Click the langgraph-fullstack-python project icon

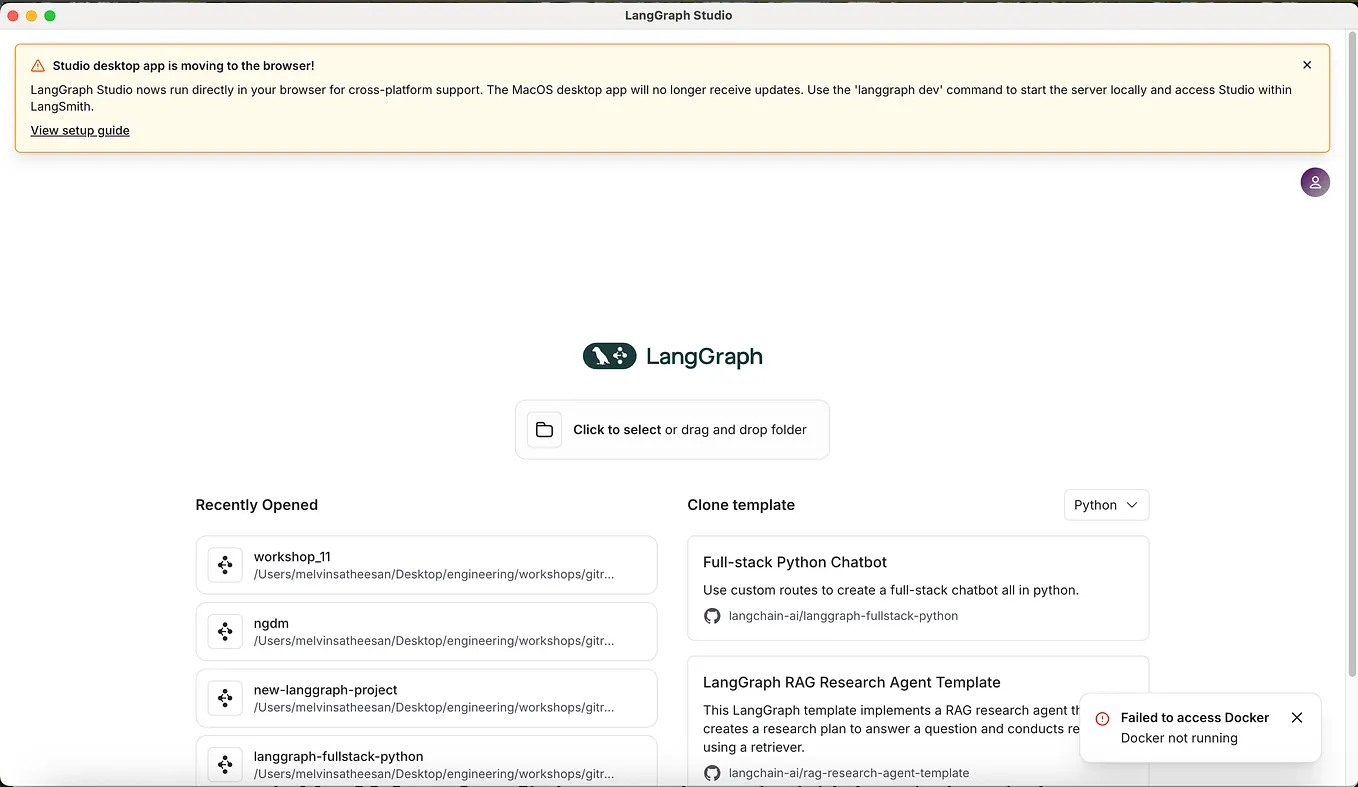(225, 764)
